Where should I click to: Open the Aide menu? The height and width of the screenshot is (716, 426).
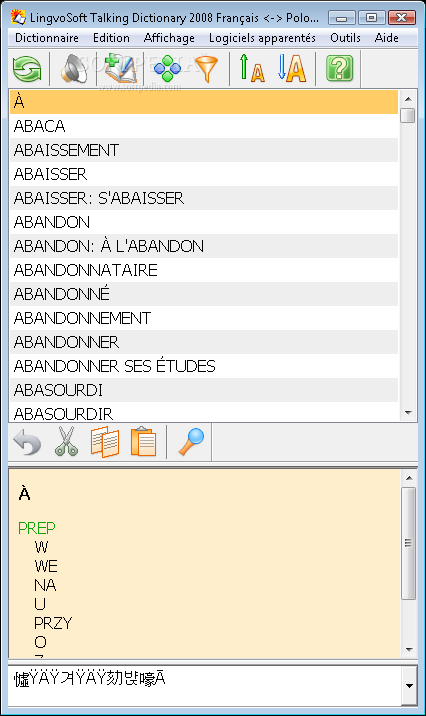386,38
